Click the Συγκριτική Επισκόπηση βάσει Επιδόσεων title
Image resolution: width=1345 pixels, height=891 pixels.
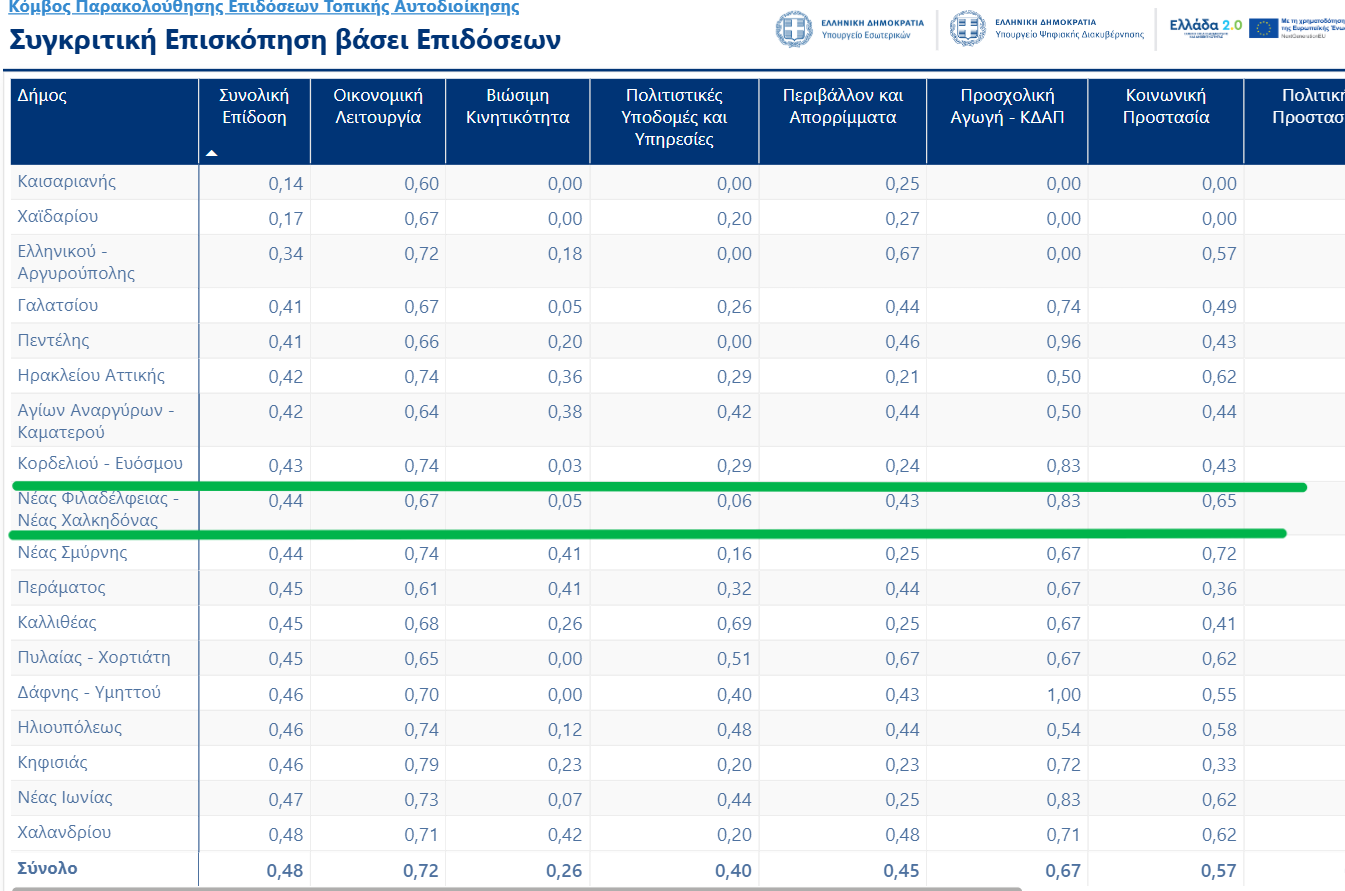click(x=285, y=41)
